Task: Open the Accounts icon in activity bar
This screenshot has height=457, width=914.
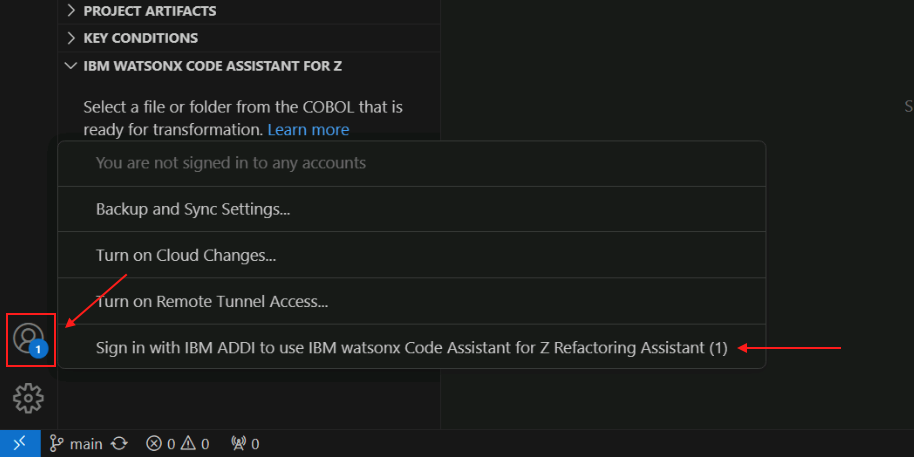Action: tap(28, 340)
